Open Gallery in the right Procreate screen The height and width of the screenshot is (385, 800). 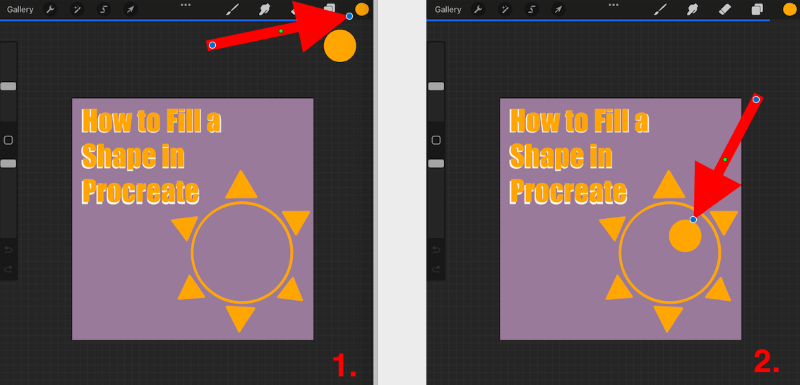(x=448, y=10)
